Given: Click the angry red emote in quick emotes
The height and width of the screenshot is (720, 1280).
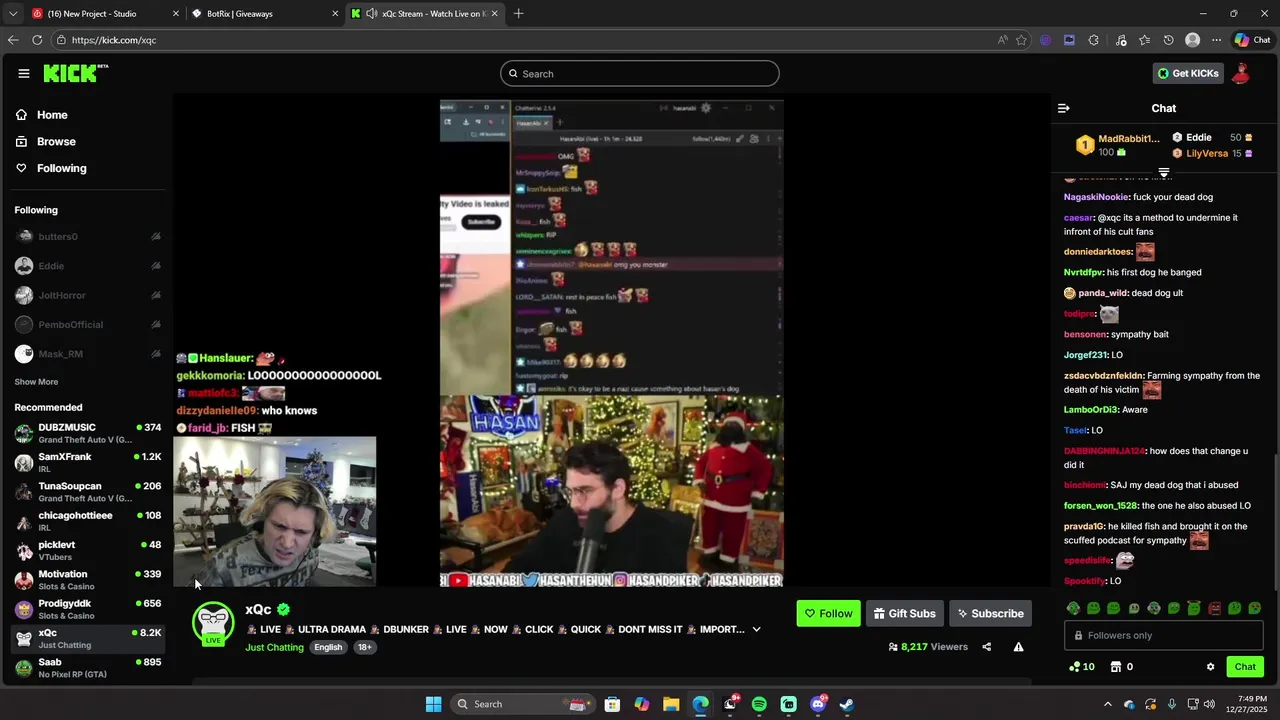Looking at the screenshot, I should tap(1214, 608).
